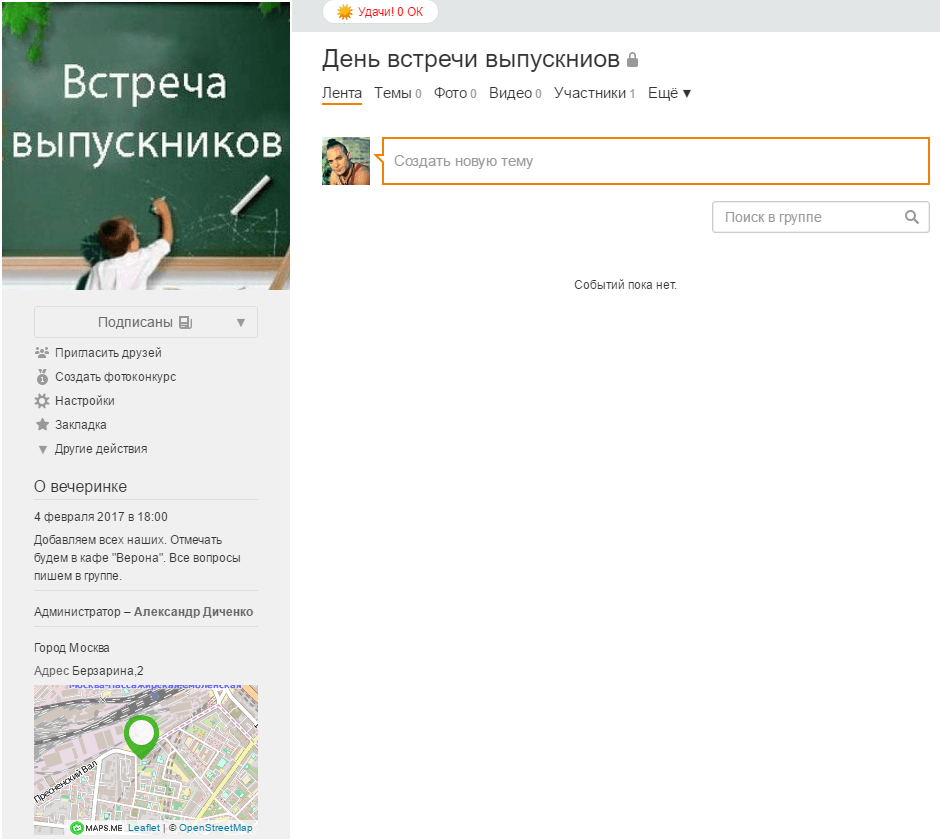Select the Фото tab

pyautogui.click(x=450, y=93)
